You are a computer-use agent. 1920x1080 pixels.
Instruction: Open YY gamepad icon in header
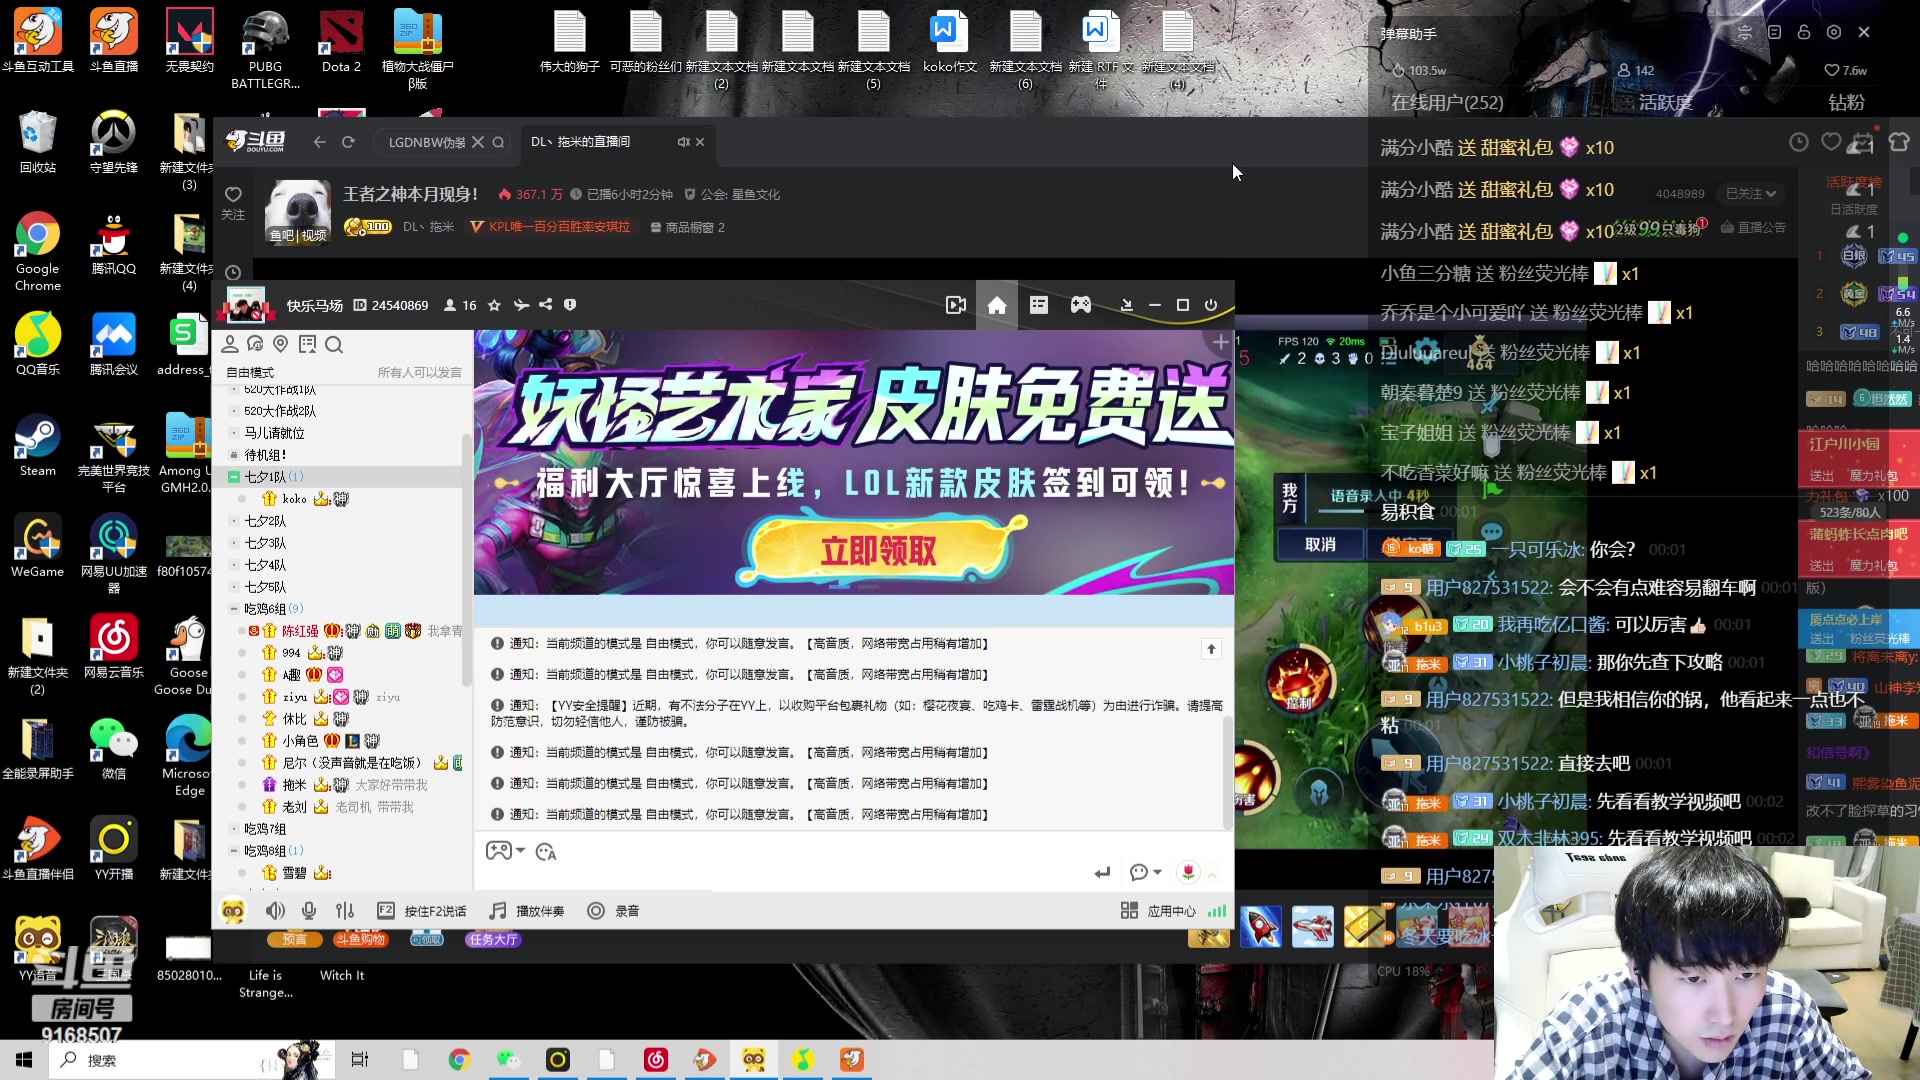(x=1081, y=305)
